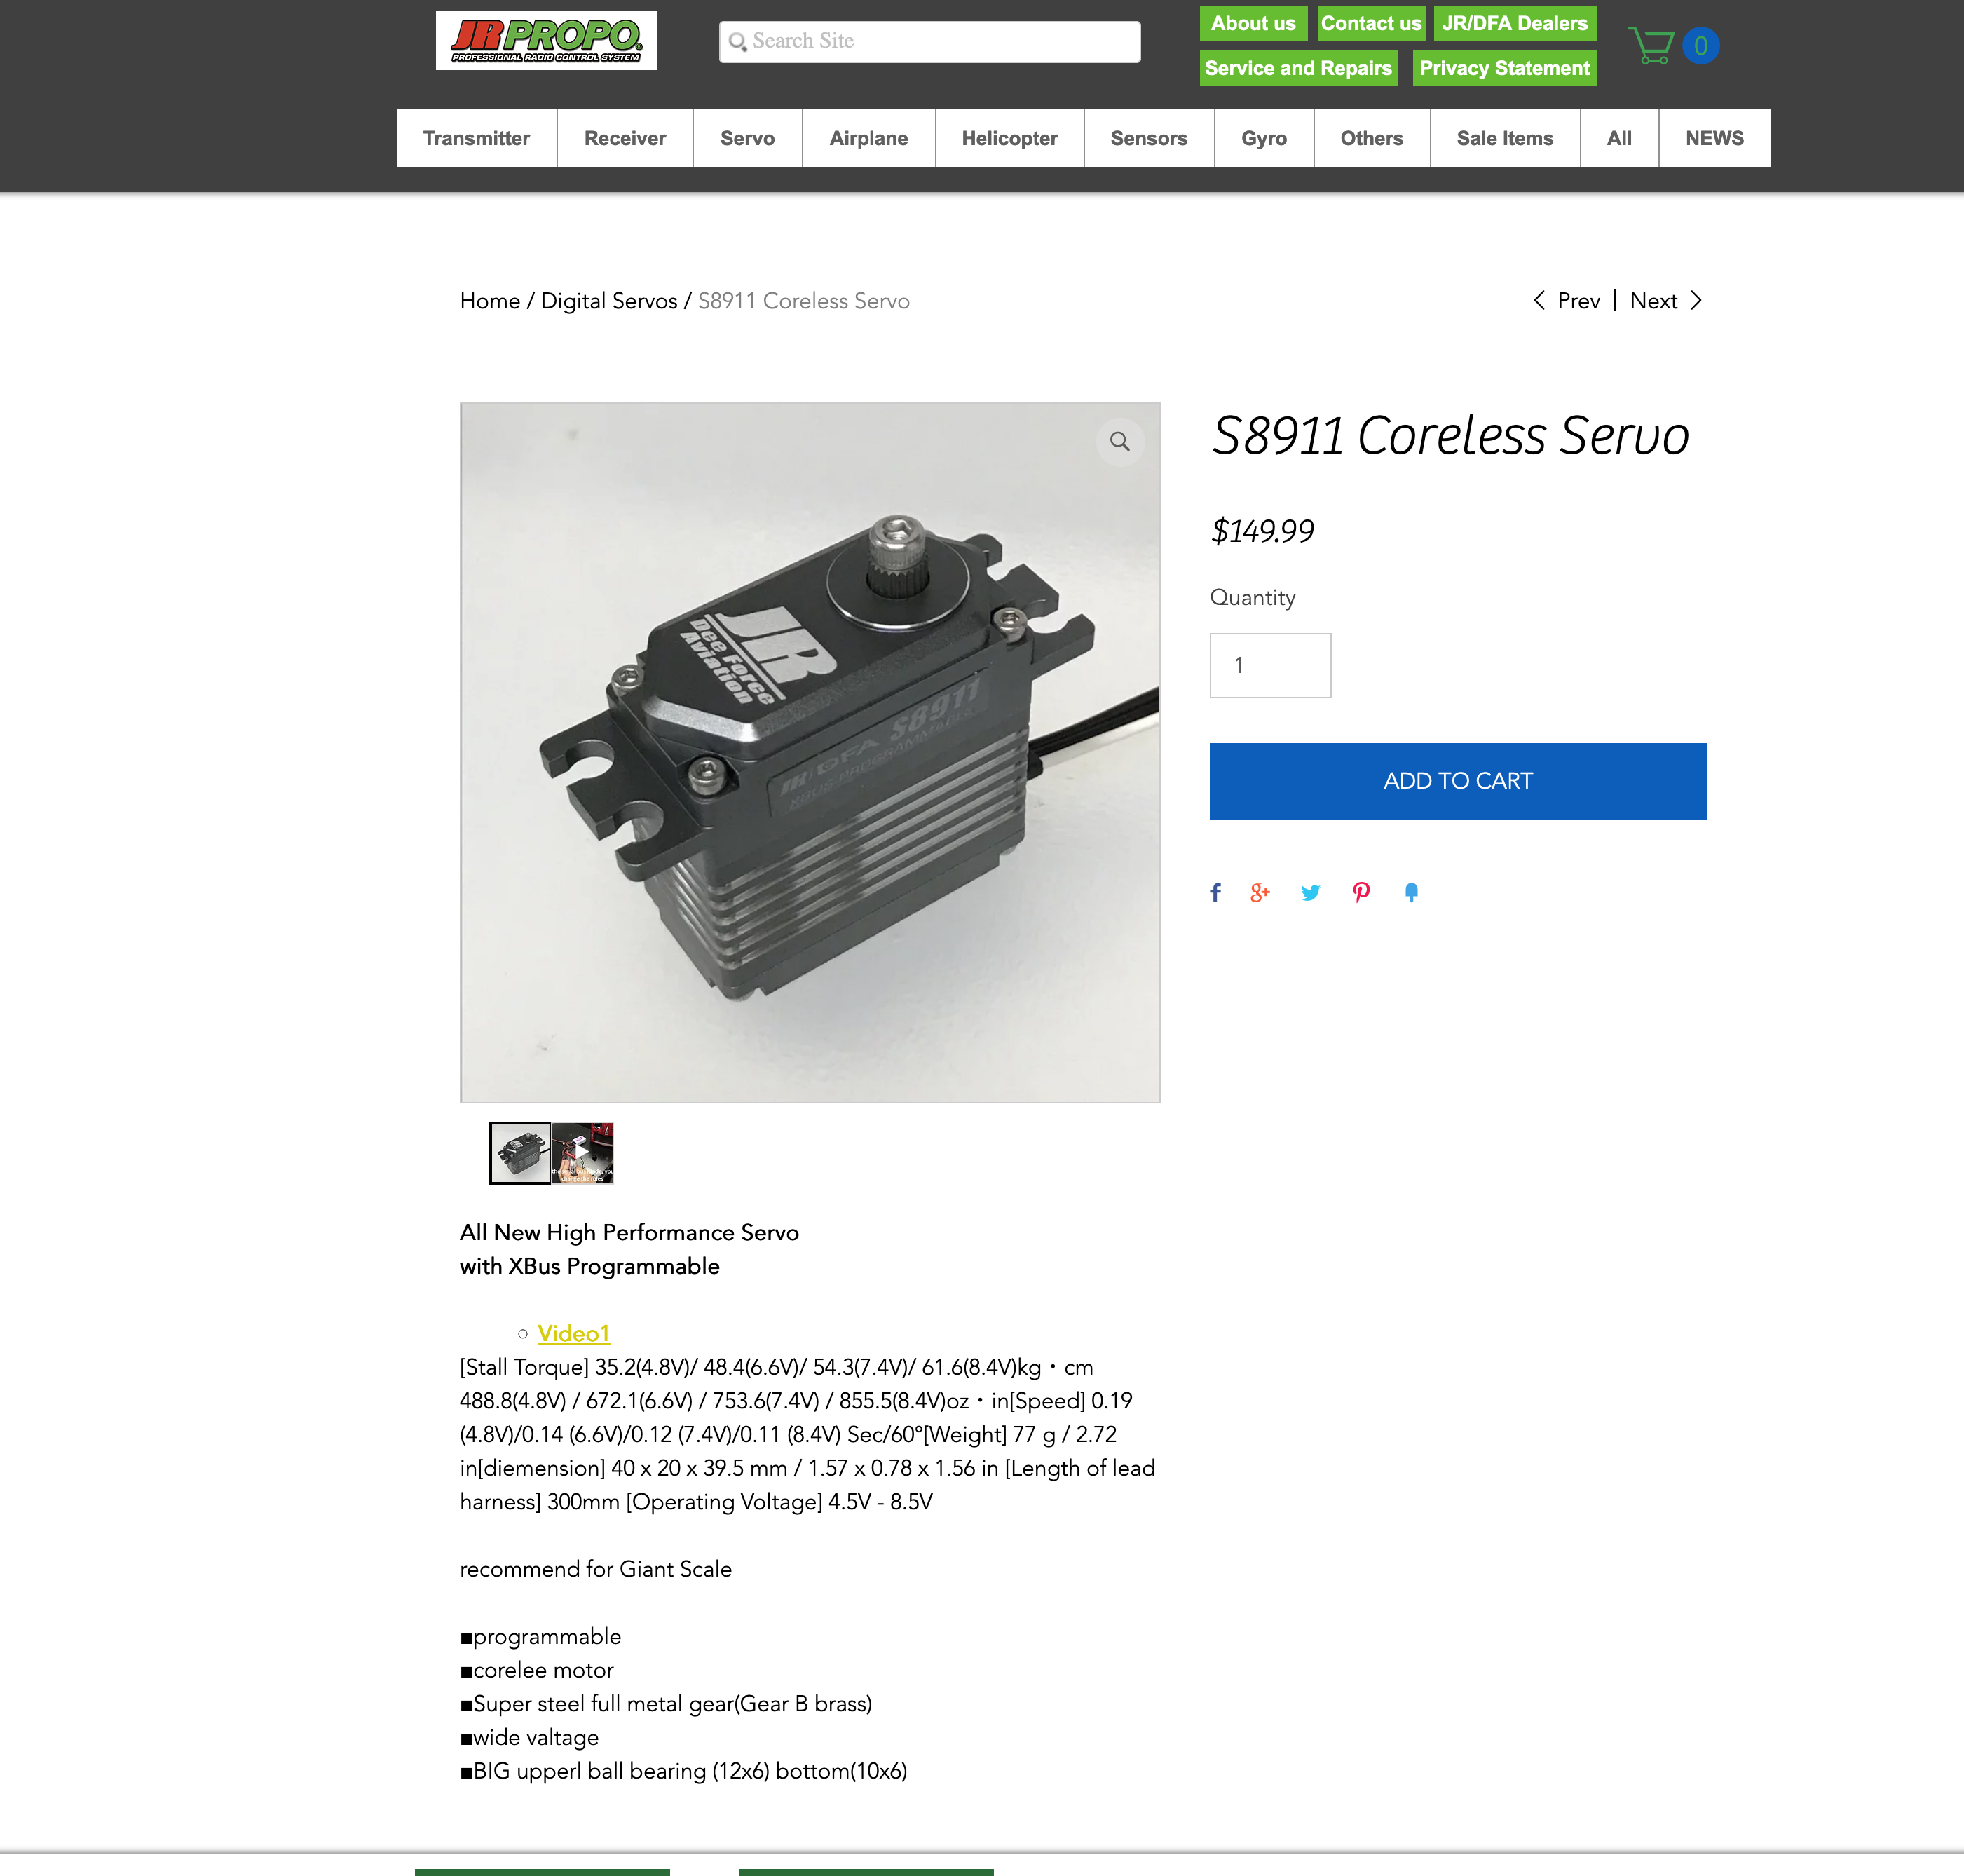The image size is (1964, 1876).
Task: Click the Digital Servos breadcrumb link
Action: coord(609,301)
